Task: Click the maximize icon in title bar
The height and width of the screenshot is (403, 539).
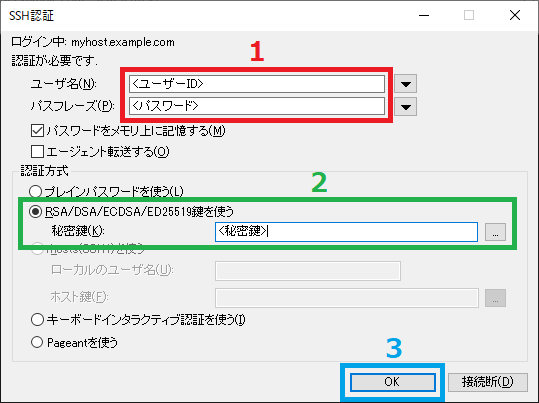Action: pyautogui.click(x=469, y=15)
